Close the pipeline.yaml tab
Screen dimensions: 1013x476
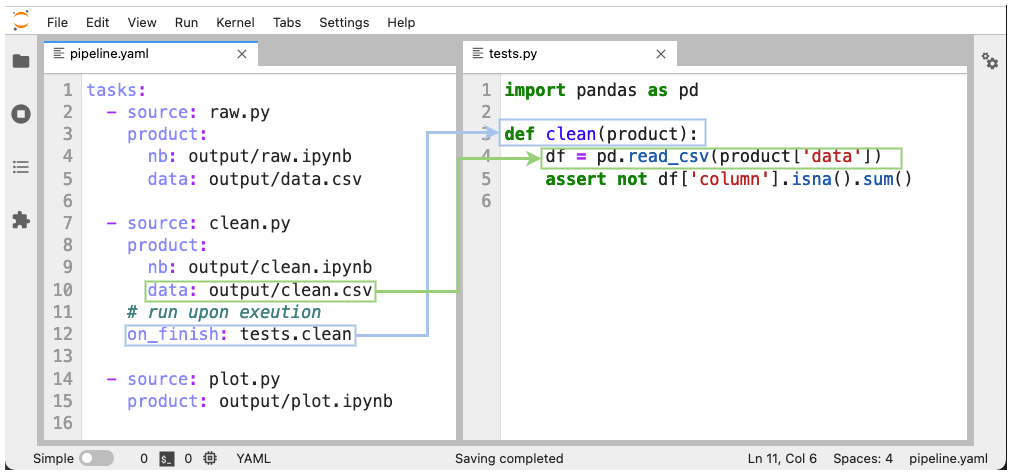(x=242, y=54)
